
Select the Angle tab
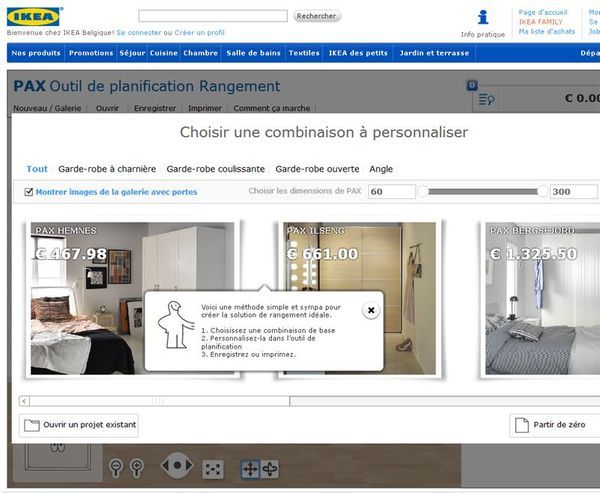click(381, 169)
